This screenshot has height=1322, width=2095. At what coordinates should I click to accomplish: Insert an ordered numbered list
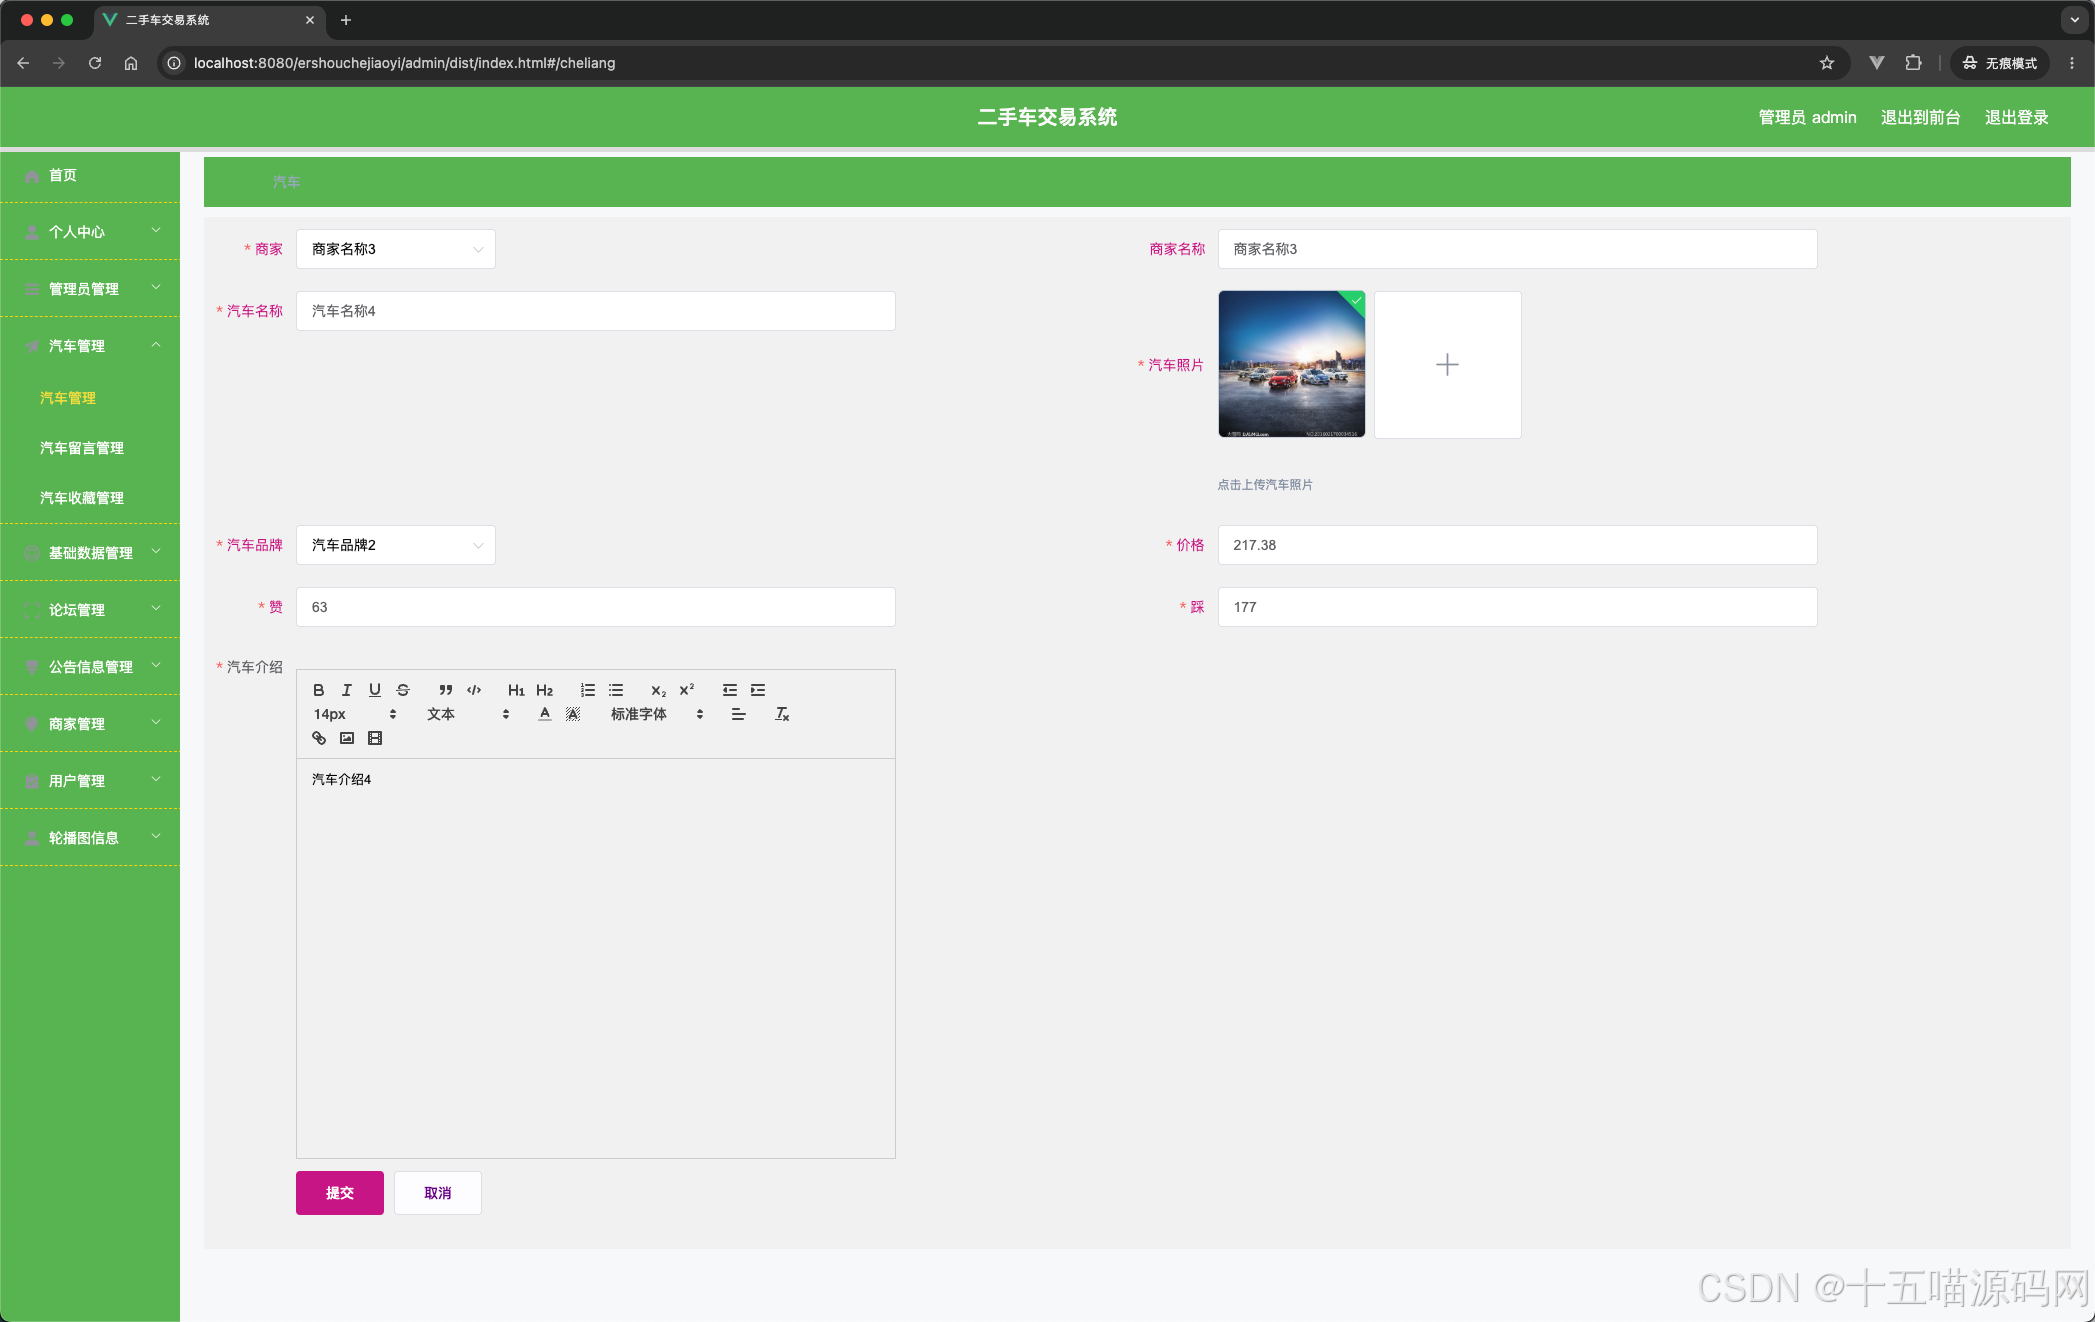(588, 690)
